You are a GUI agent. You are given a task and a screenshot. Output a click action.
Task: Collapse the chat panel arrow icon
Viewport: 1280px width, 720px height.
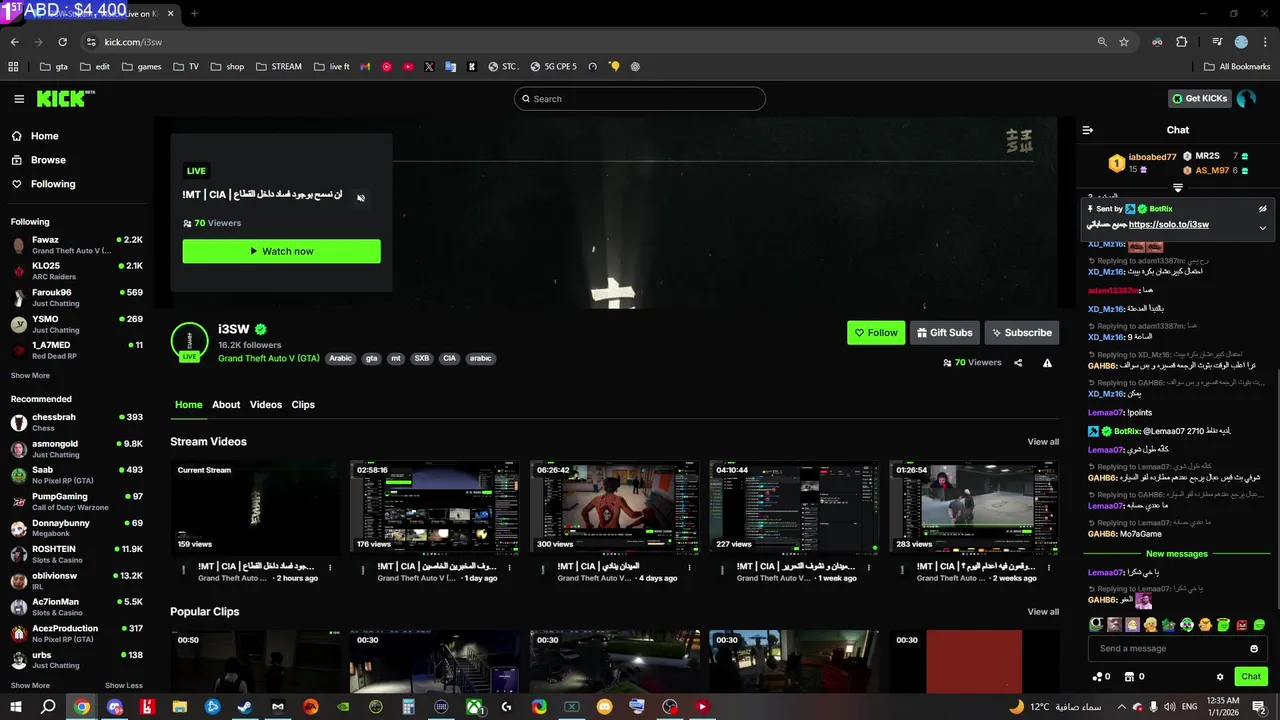[1088, 130]
